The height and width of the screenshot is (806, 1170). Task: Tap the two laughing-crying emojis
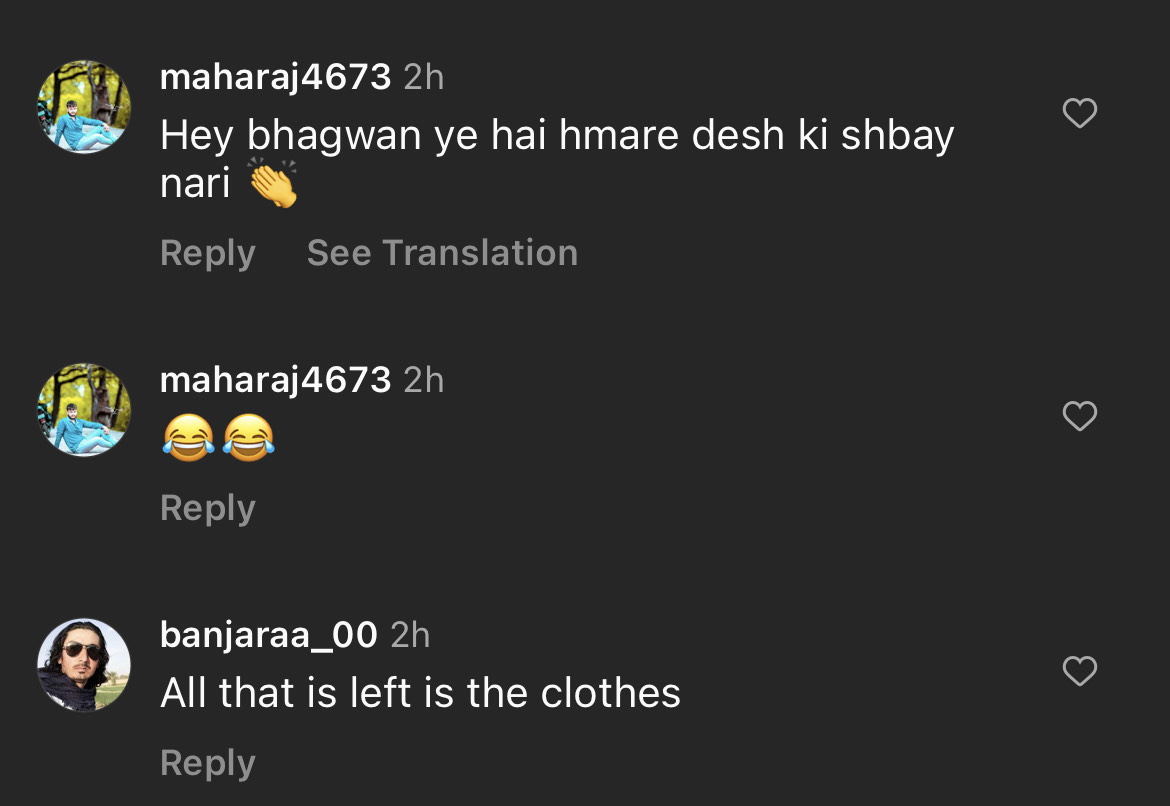point(218,438)
